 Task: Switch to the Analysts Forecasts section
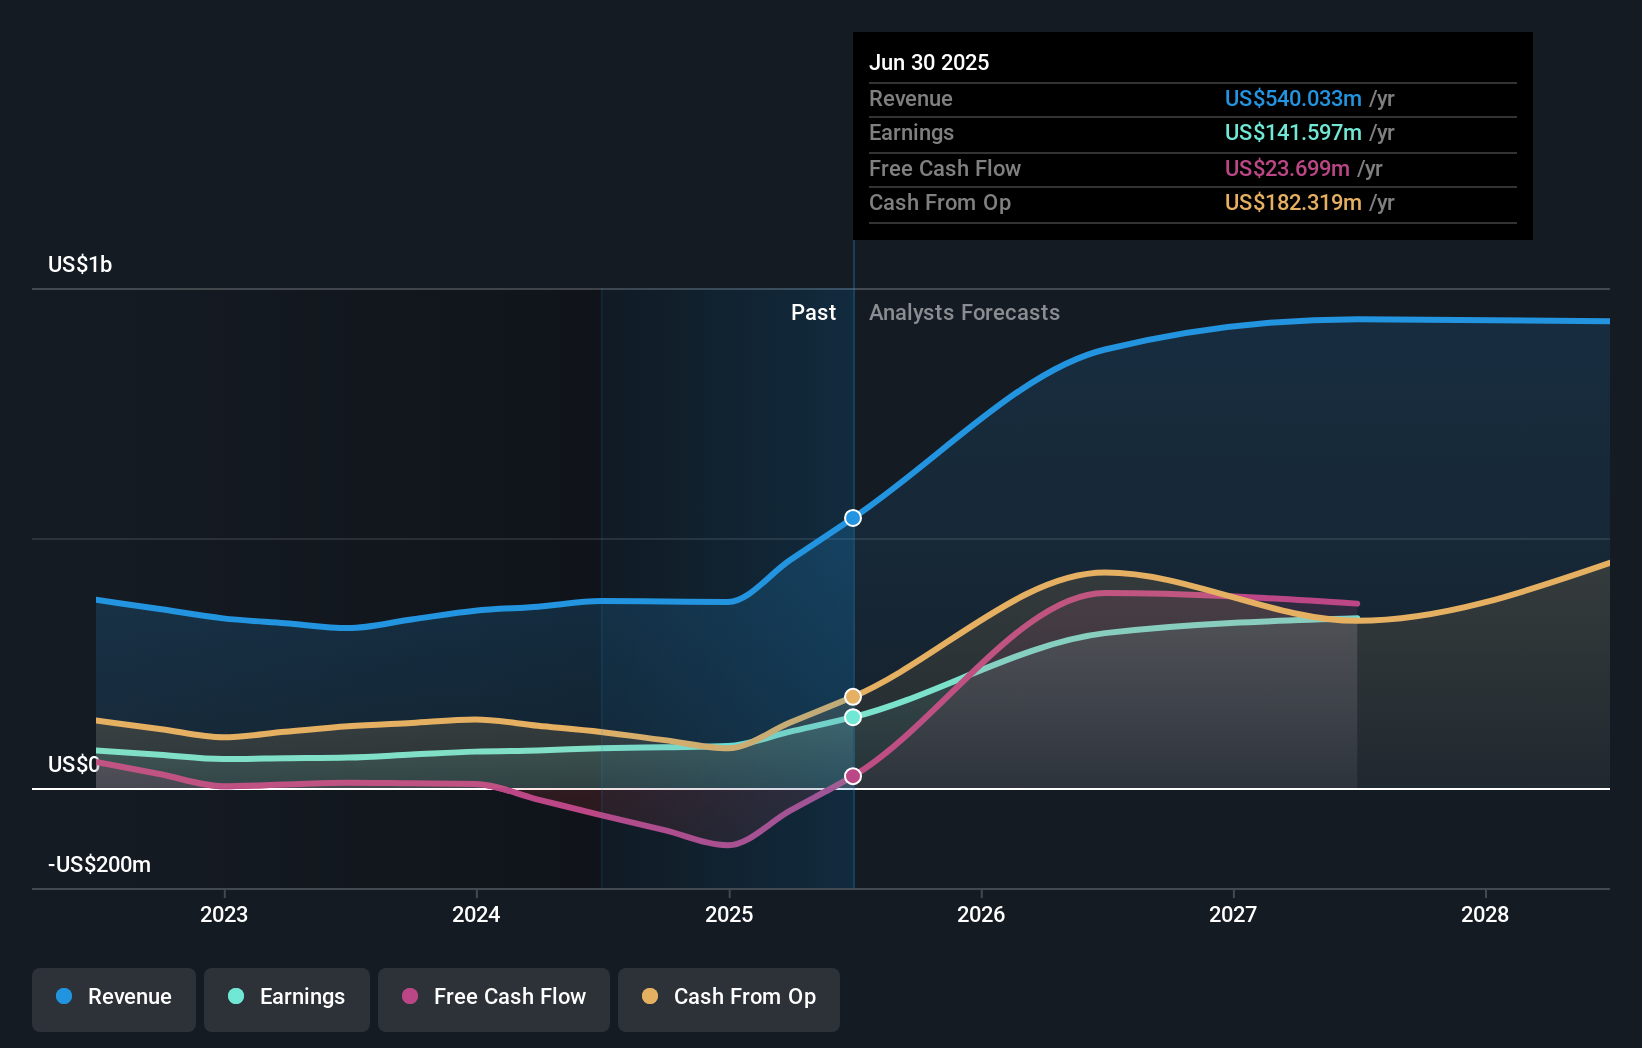pyautogui.click(x=963, y=312)
